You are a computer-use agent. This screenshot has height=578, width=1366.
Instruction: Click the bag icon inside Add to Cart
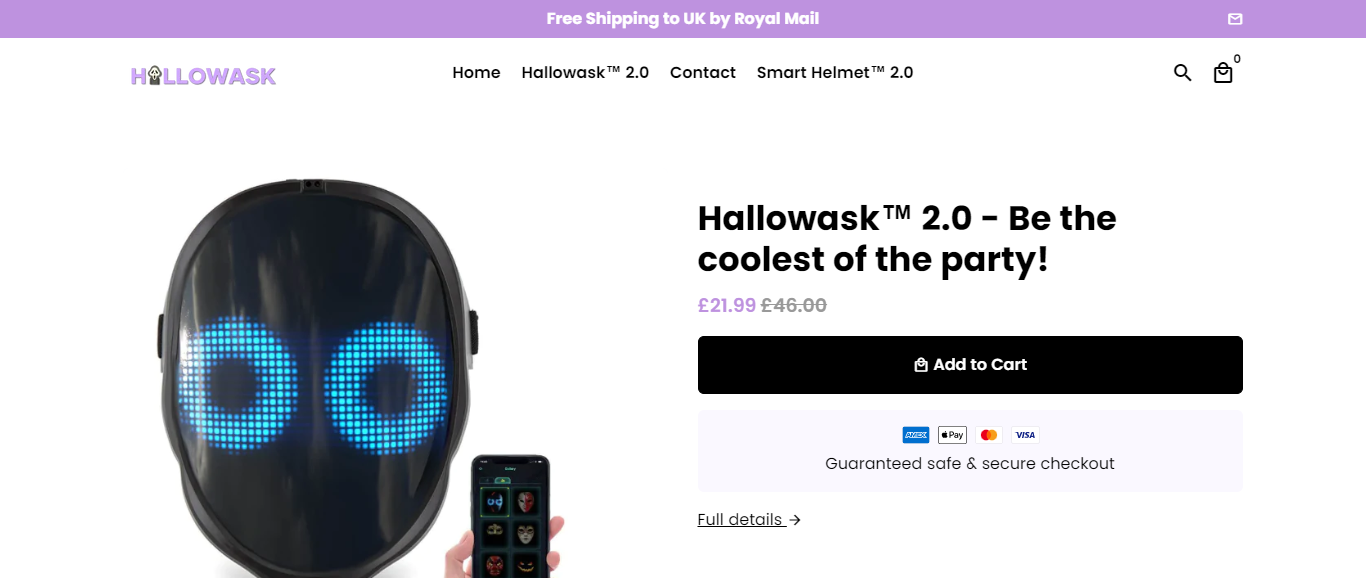point(921,365)
